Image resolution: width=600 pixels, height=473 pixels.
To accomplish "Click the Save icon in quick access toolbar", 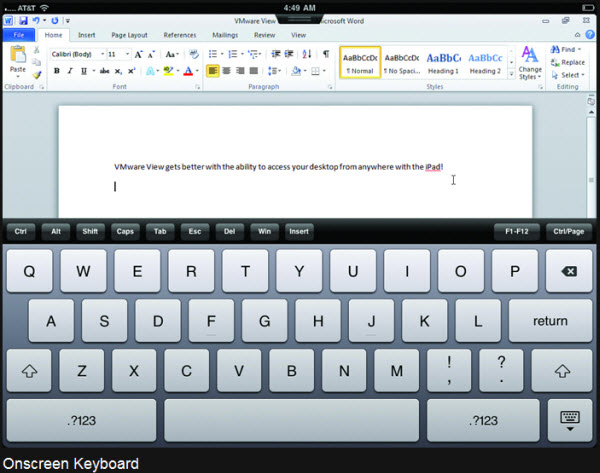I will click(23, 20).
